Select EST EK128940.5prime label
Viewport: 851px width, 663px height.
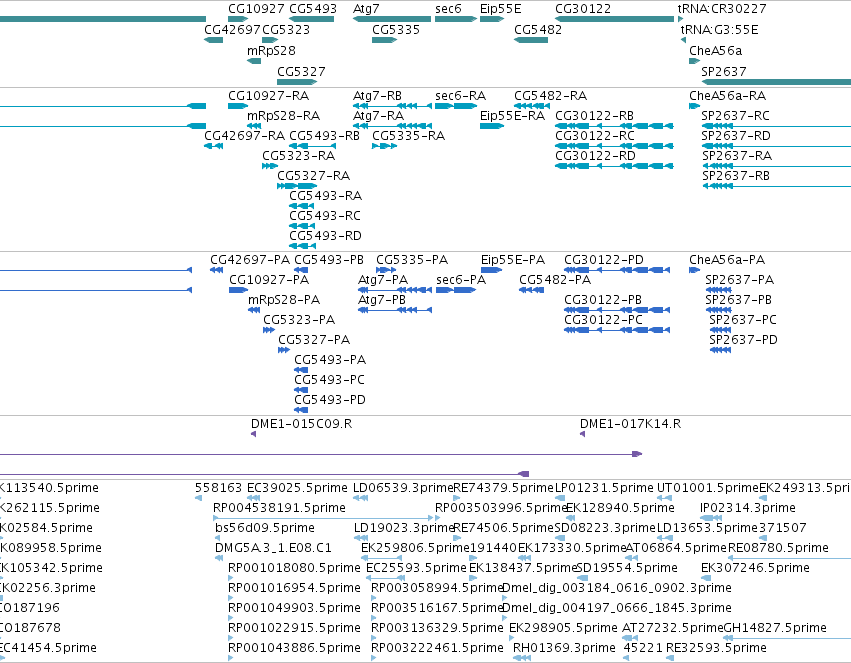point(620,508)
